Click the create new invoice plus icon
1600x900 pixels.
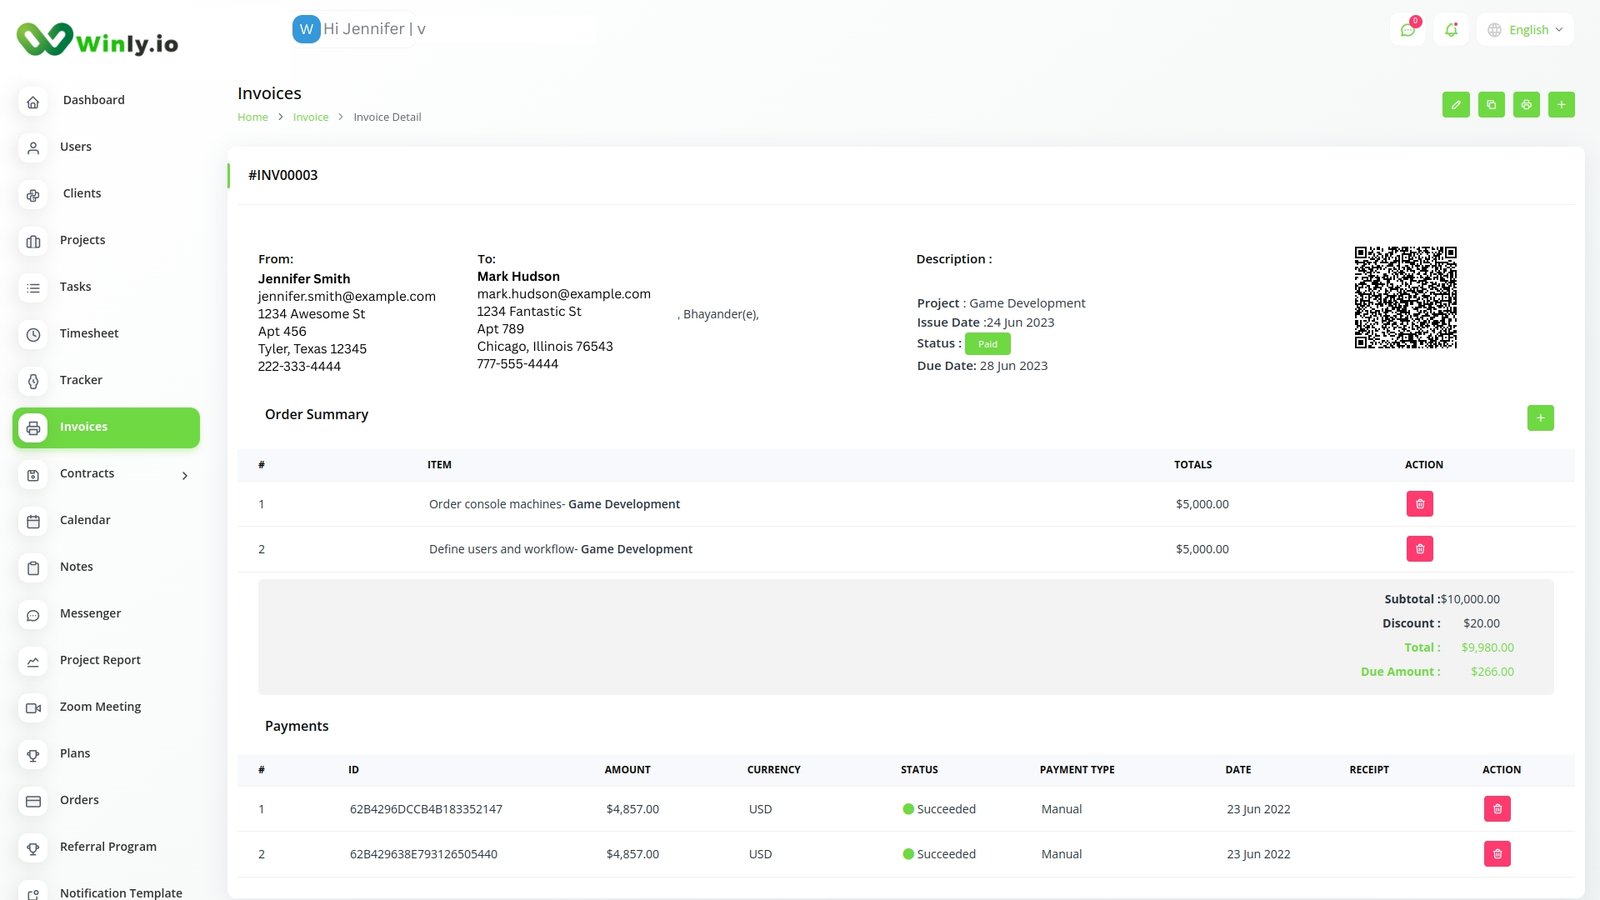1561,105
